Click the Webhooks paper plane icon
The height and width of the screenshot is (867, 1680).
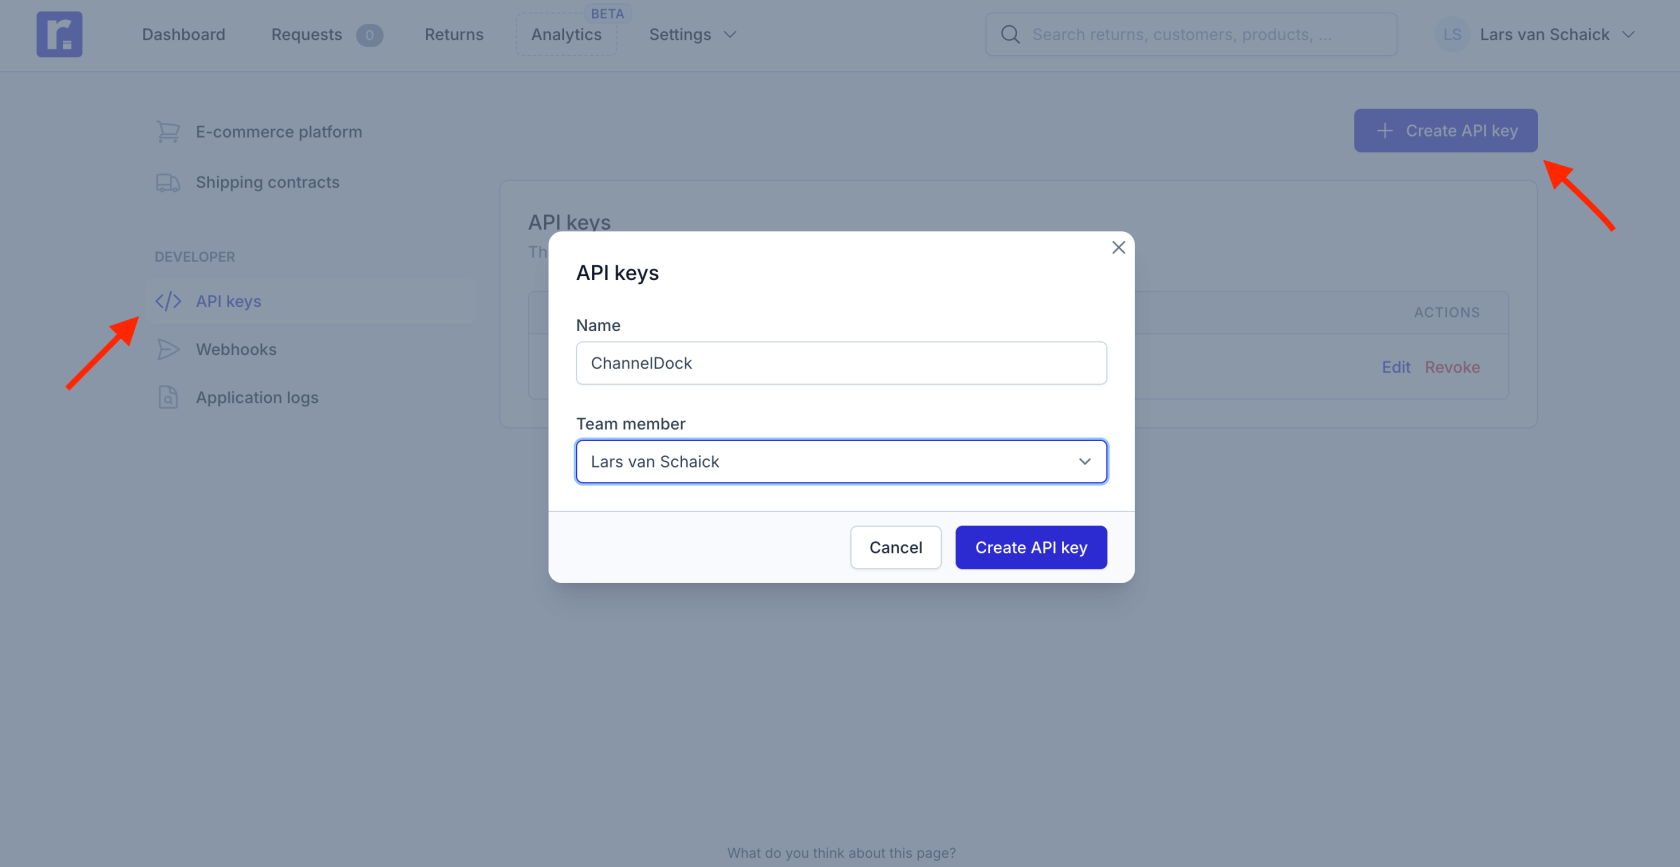[168, 349]
